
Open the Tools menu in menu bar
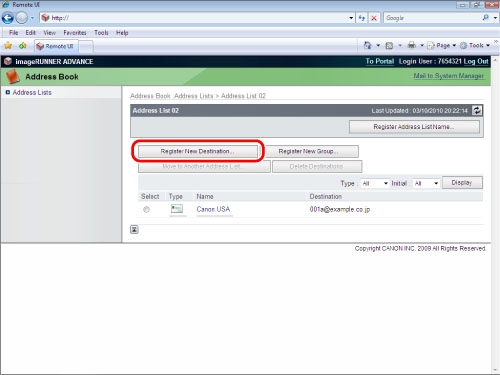point(101,33)
